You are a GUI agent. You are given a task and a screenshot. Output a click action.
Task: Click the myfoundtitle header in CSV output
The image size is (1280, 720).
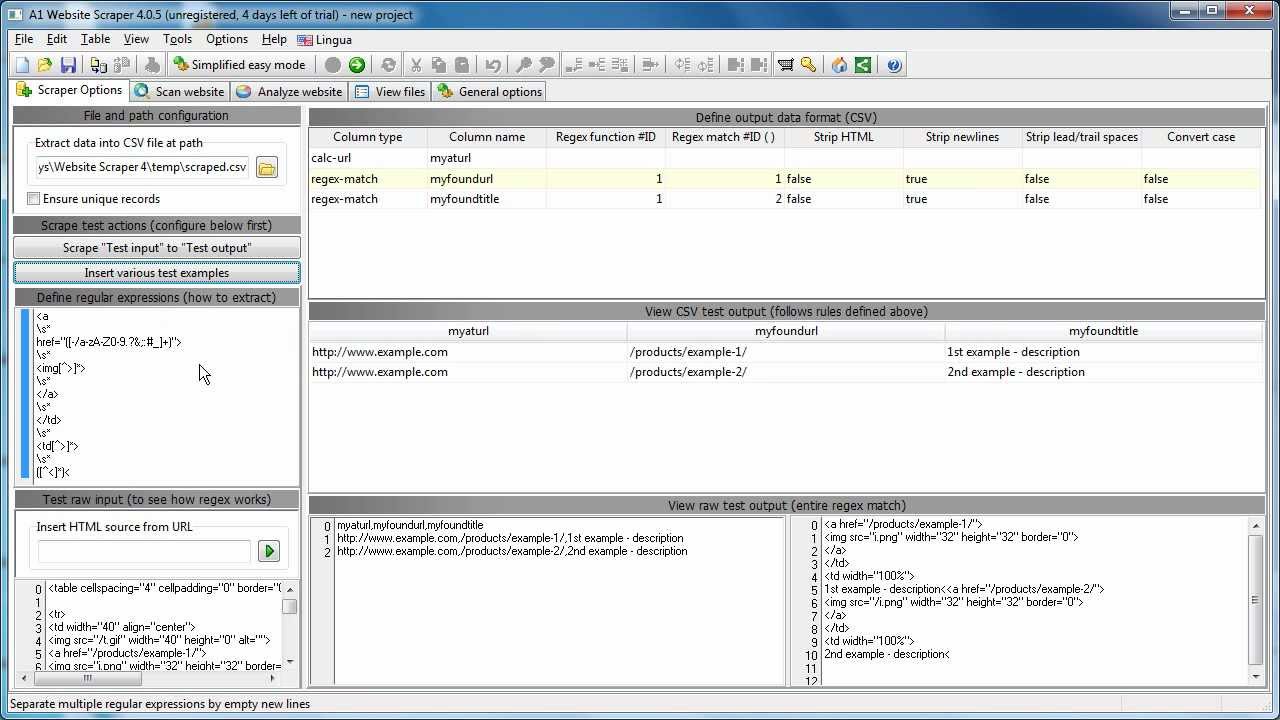[1102, 331]
